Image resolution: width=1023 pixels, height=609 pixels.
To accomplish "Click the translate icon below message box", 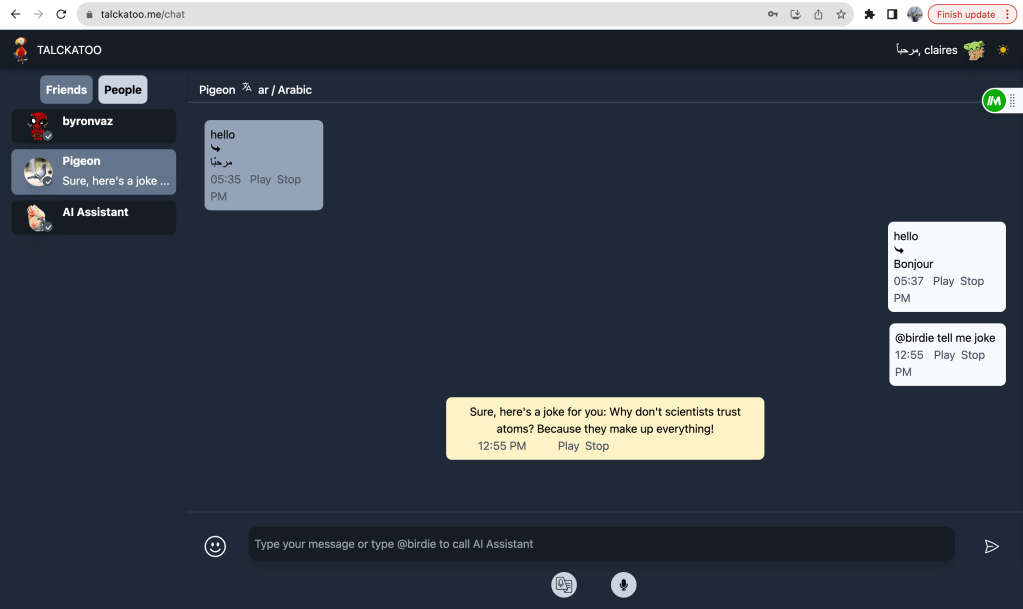I will coord(564,585).
